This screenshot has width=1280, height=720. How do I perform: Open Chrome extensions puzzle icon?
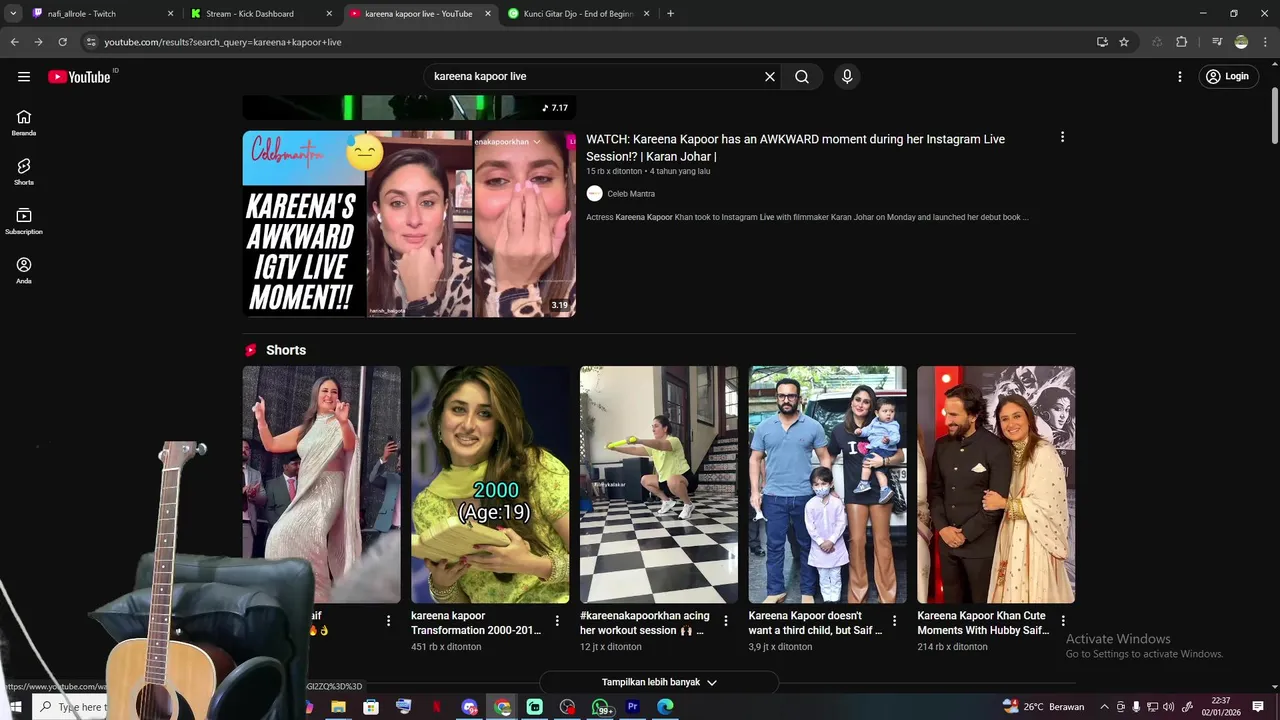coord(1181,42)
